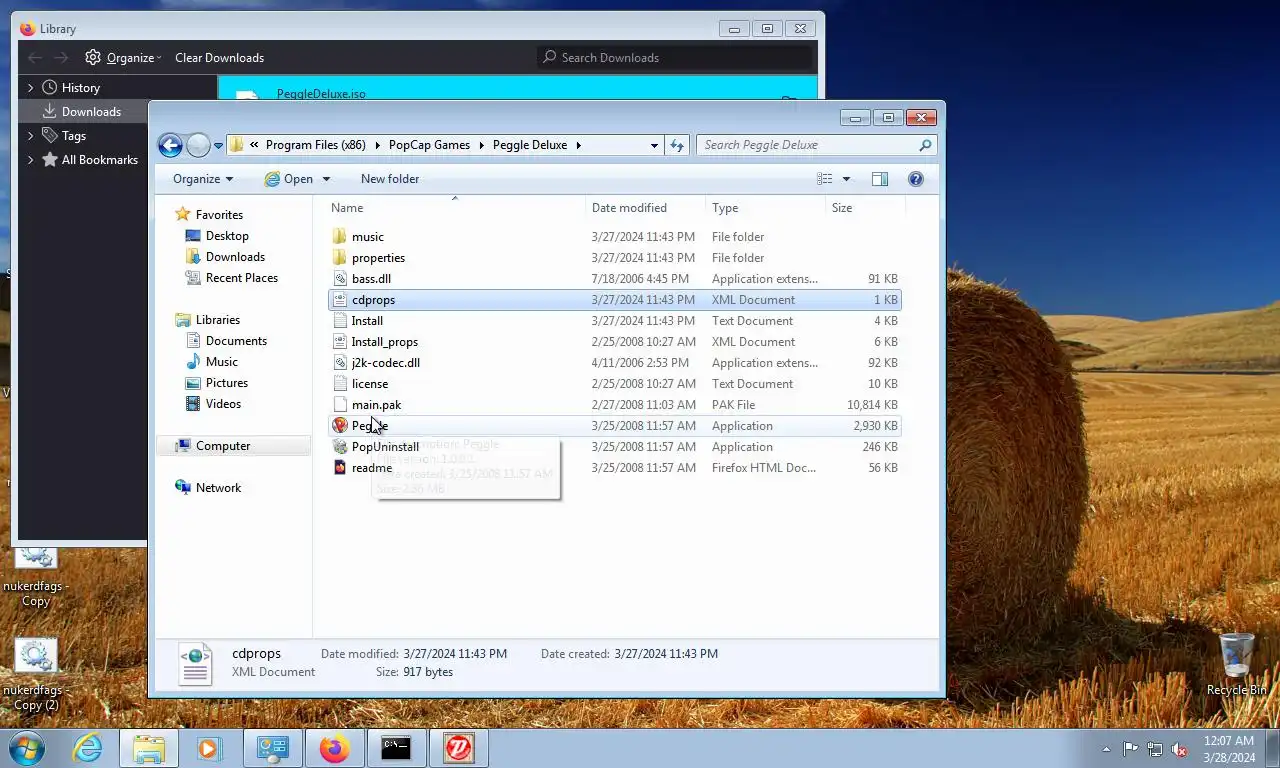This screenshot has height=768, width=1280.
Task: Select the PopUninstall application icon
Action: [x=340, y=447]
